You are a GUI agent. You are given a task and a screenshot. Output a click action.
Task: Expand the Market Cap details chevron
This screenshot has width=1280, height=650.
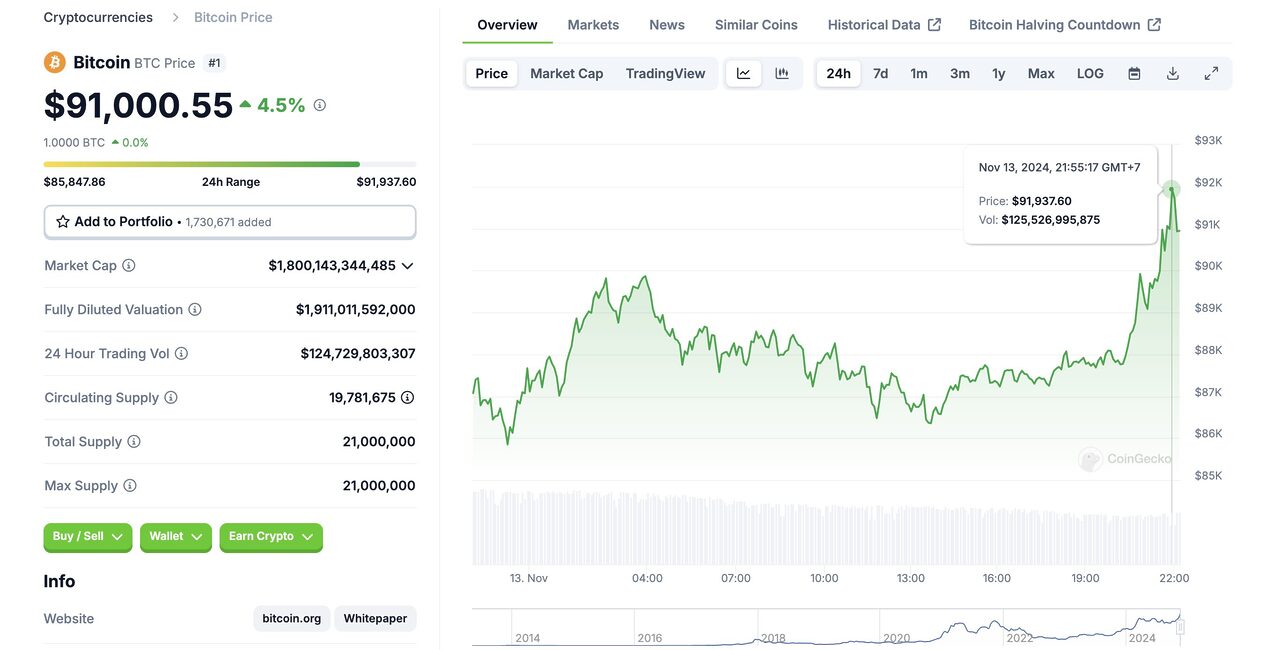pyautogui.click(x=407, y=266)
